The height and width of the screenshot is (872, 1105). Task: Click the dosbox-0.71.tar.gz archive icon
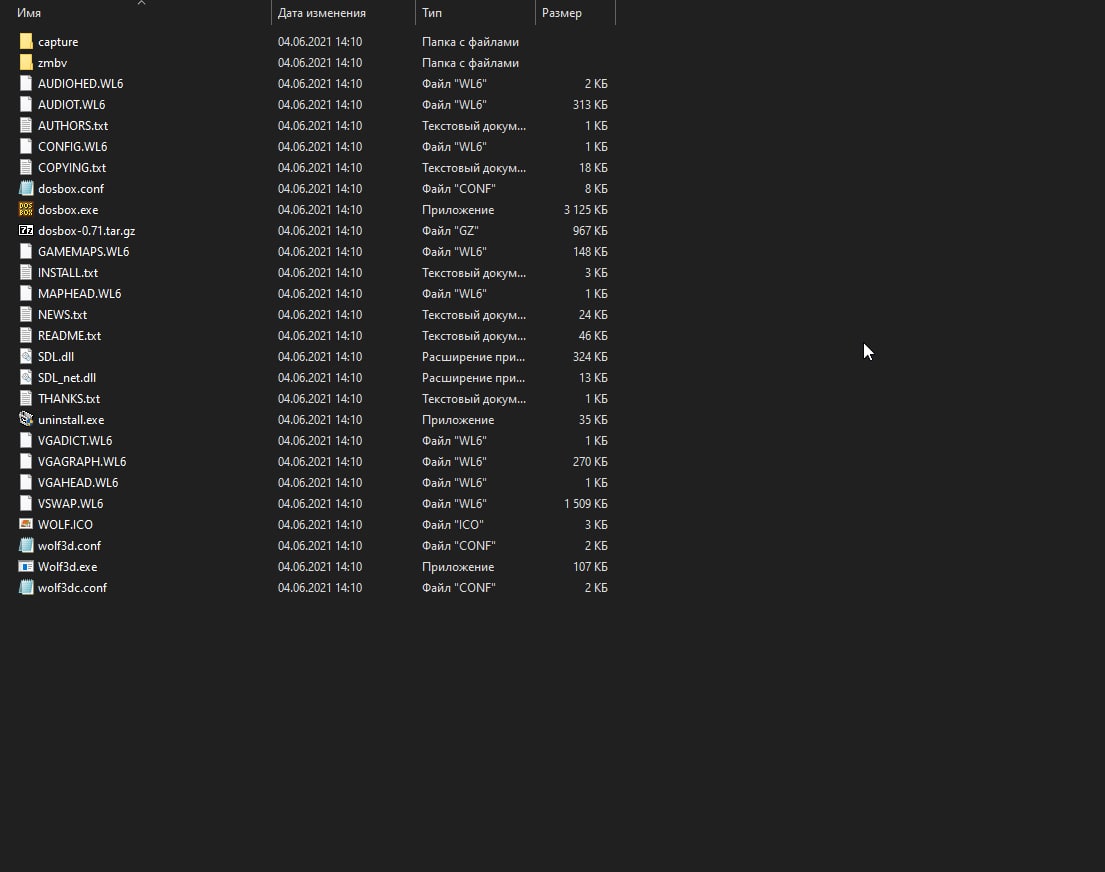(x=26, y=231)
